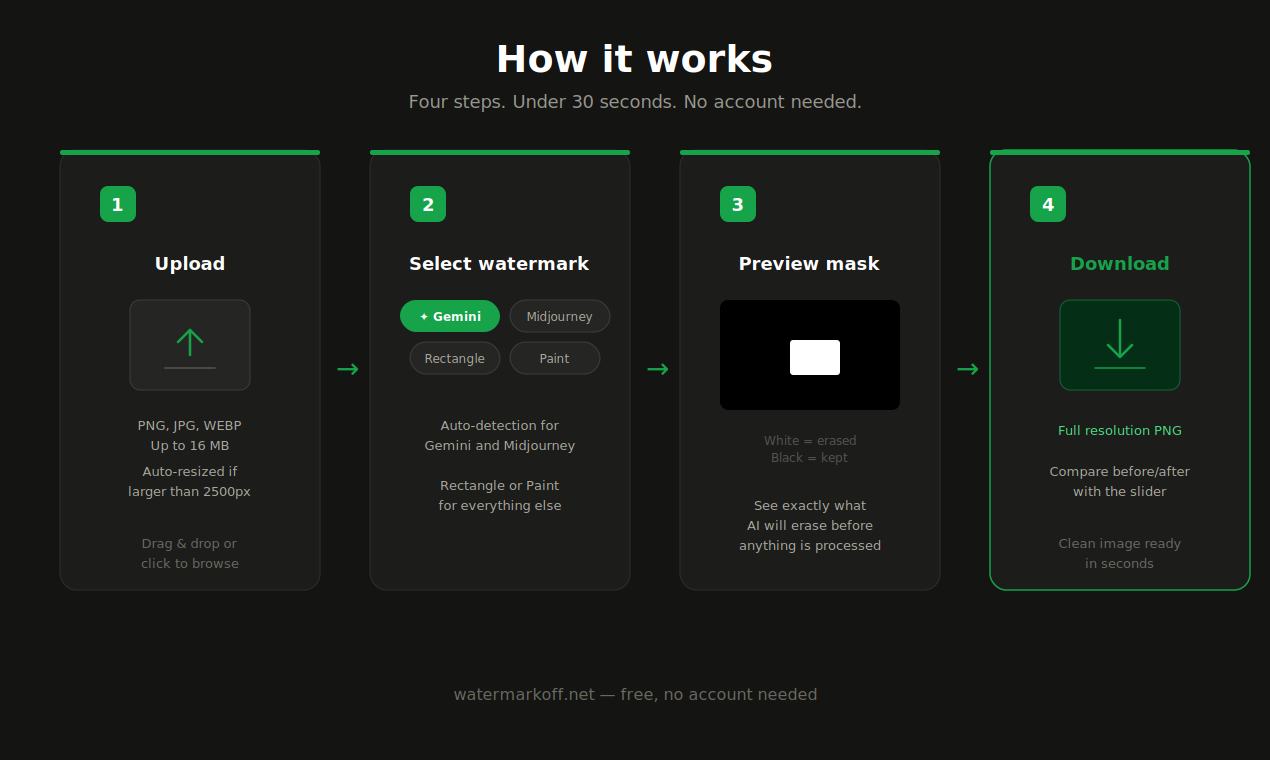
Task: Click the green Download heading
Action: [x=1120, y=264]
